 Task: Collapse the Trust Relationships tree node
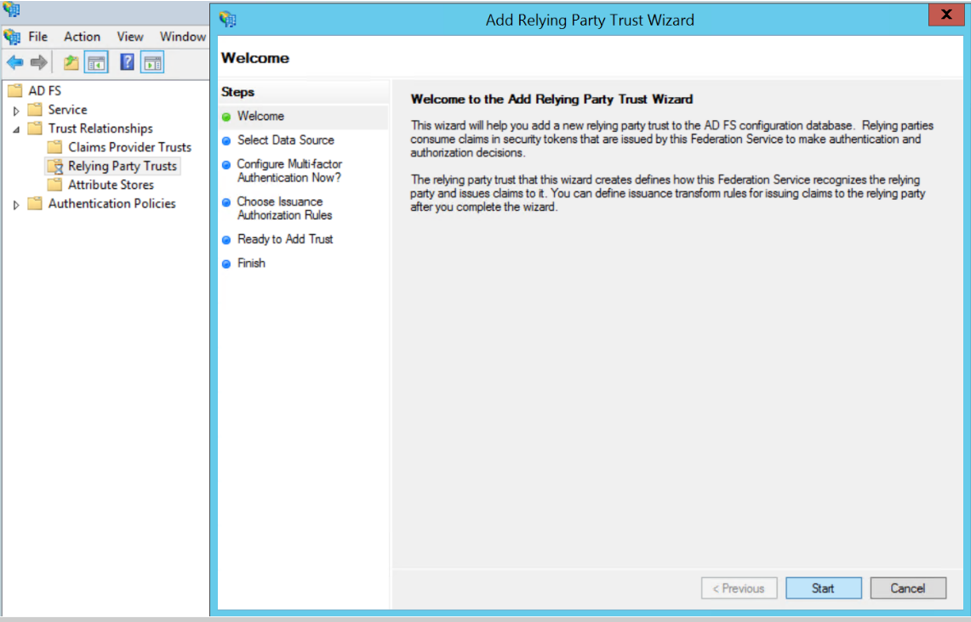coord(16,129)
